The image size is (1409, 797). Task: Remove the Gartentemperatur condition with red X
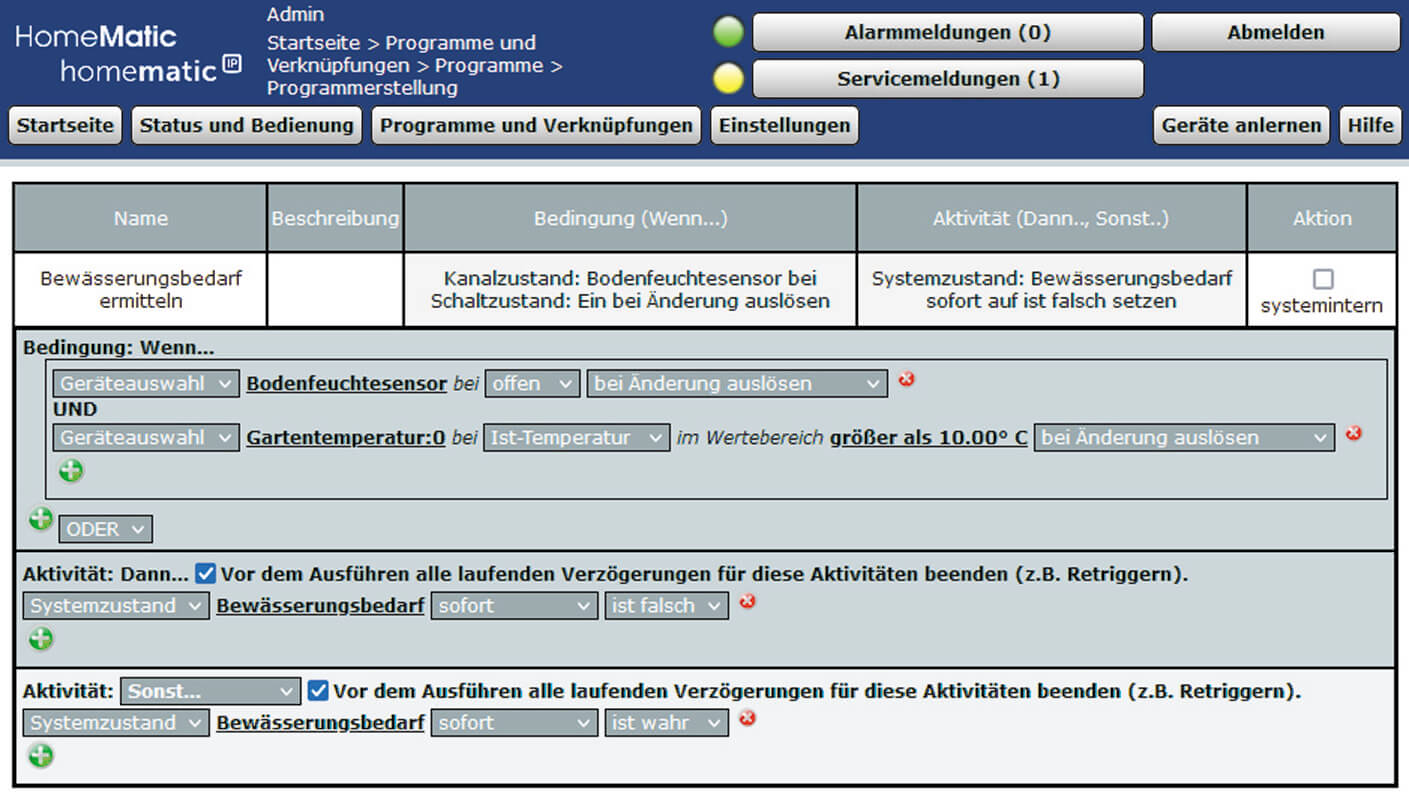1353,434
